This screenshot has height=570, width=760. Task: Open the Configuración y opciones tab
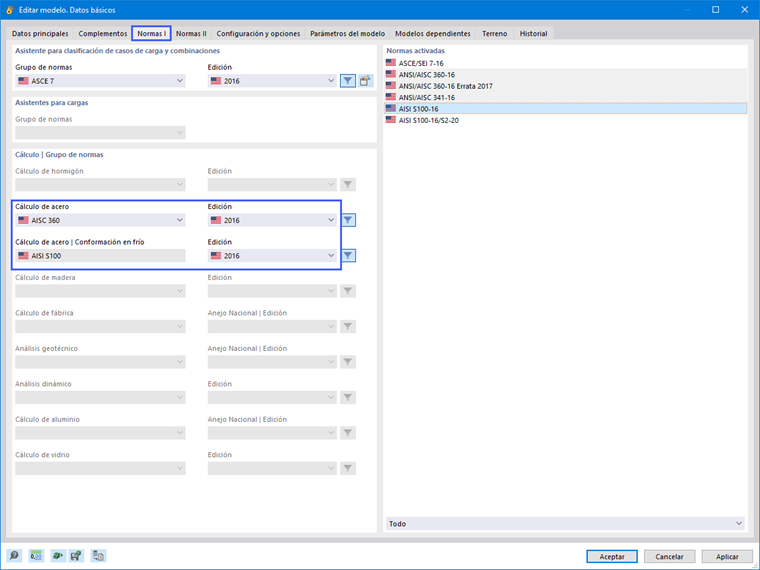click(258, 33)
